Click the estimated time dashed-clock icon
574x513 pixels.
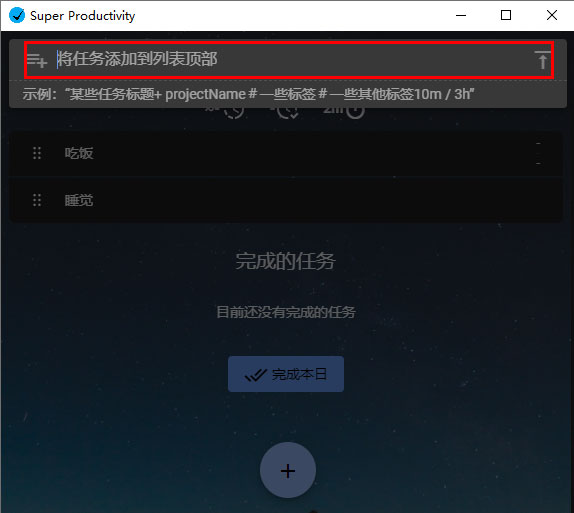pos(234,111)
